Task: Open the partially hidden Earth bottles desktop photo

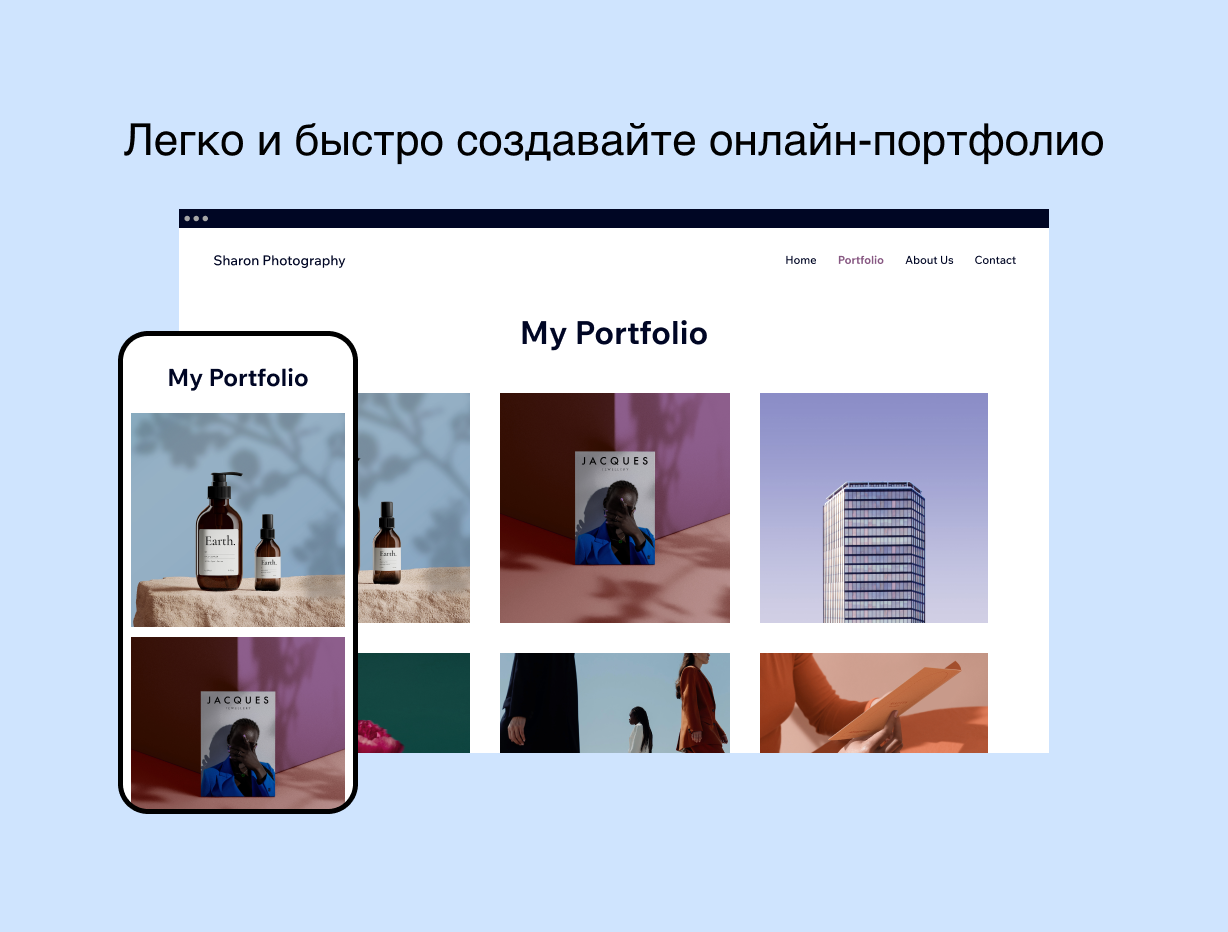Action: (413, 508)
